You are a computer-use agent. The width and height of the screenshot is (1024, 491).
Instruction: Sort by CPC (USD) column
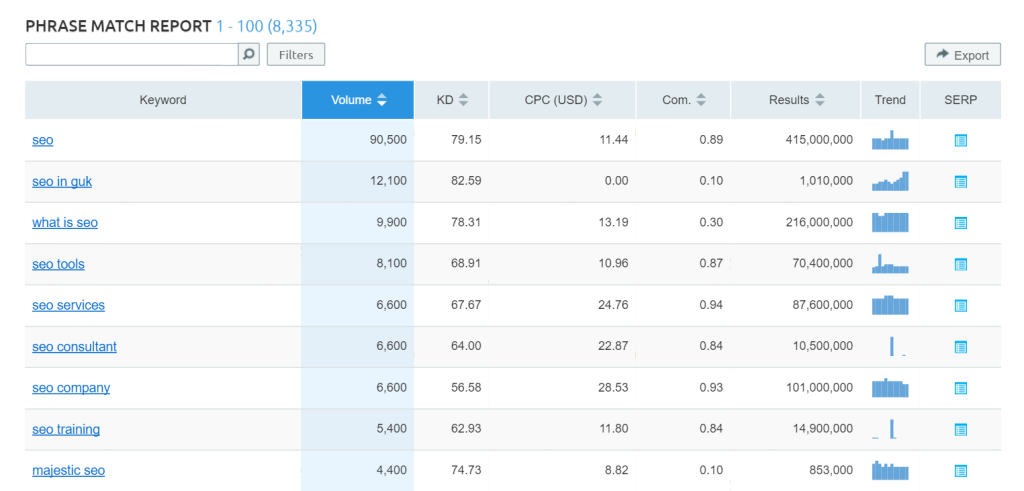click(563, 100)
